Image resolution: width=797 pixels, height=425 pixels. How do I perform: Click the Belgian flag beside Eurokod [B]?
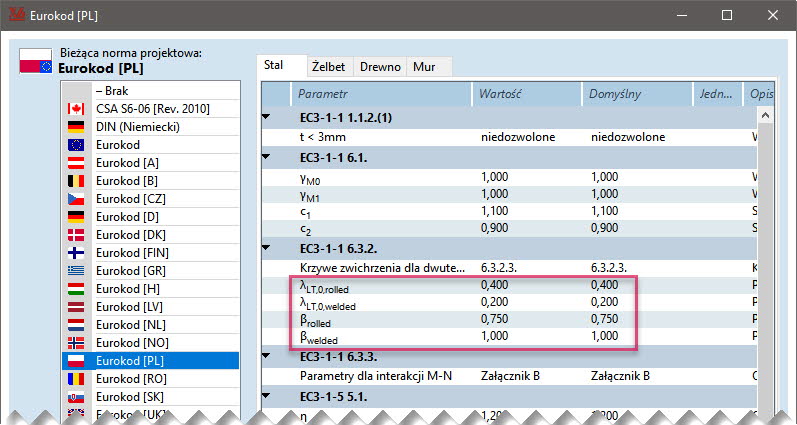pyautogui.click(x=76, y=181)
